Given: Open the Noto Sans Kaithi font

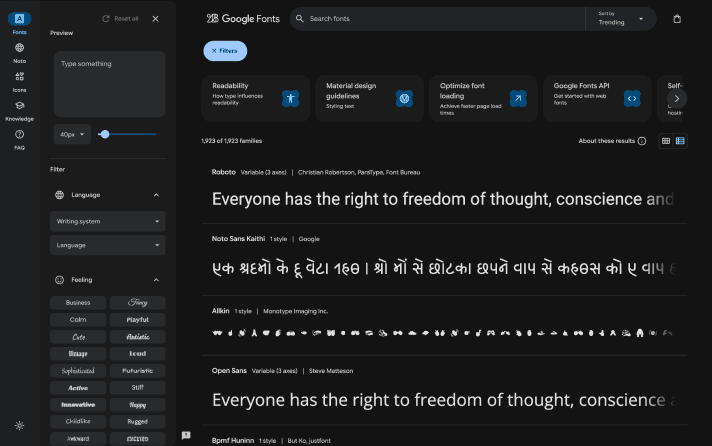Looking at the screenshot, I should coord(238,238).
